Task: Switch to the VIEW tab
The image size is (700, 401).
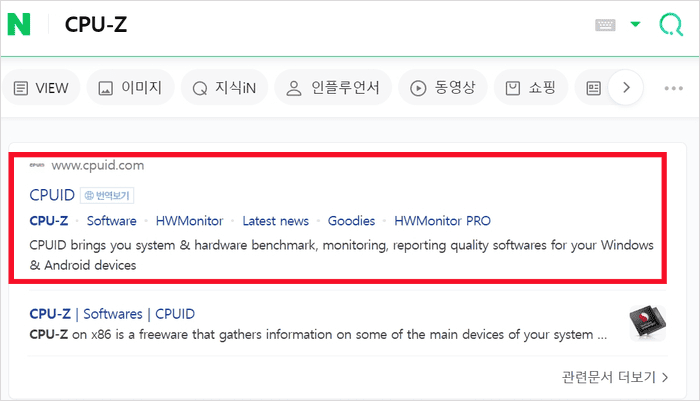Action: [x=41, y=88]
